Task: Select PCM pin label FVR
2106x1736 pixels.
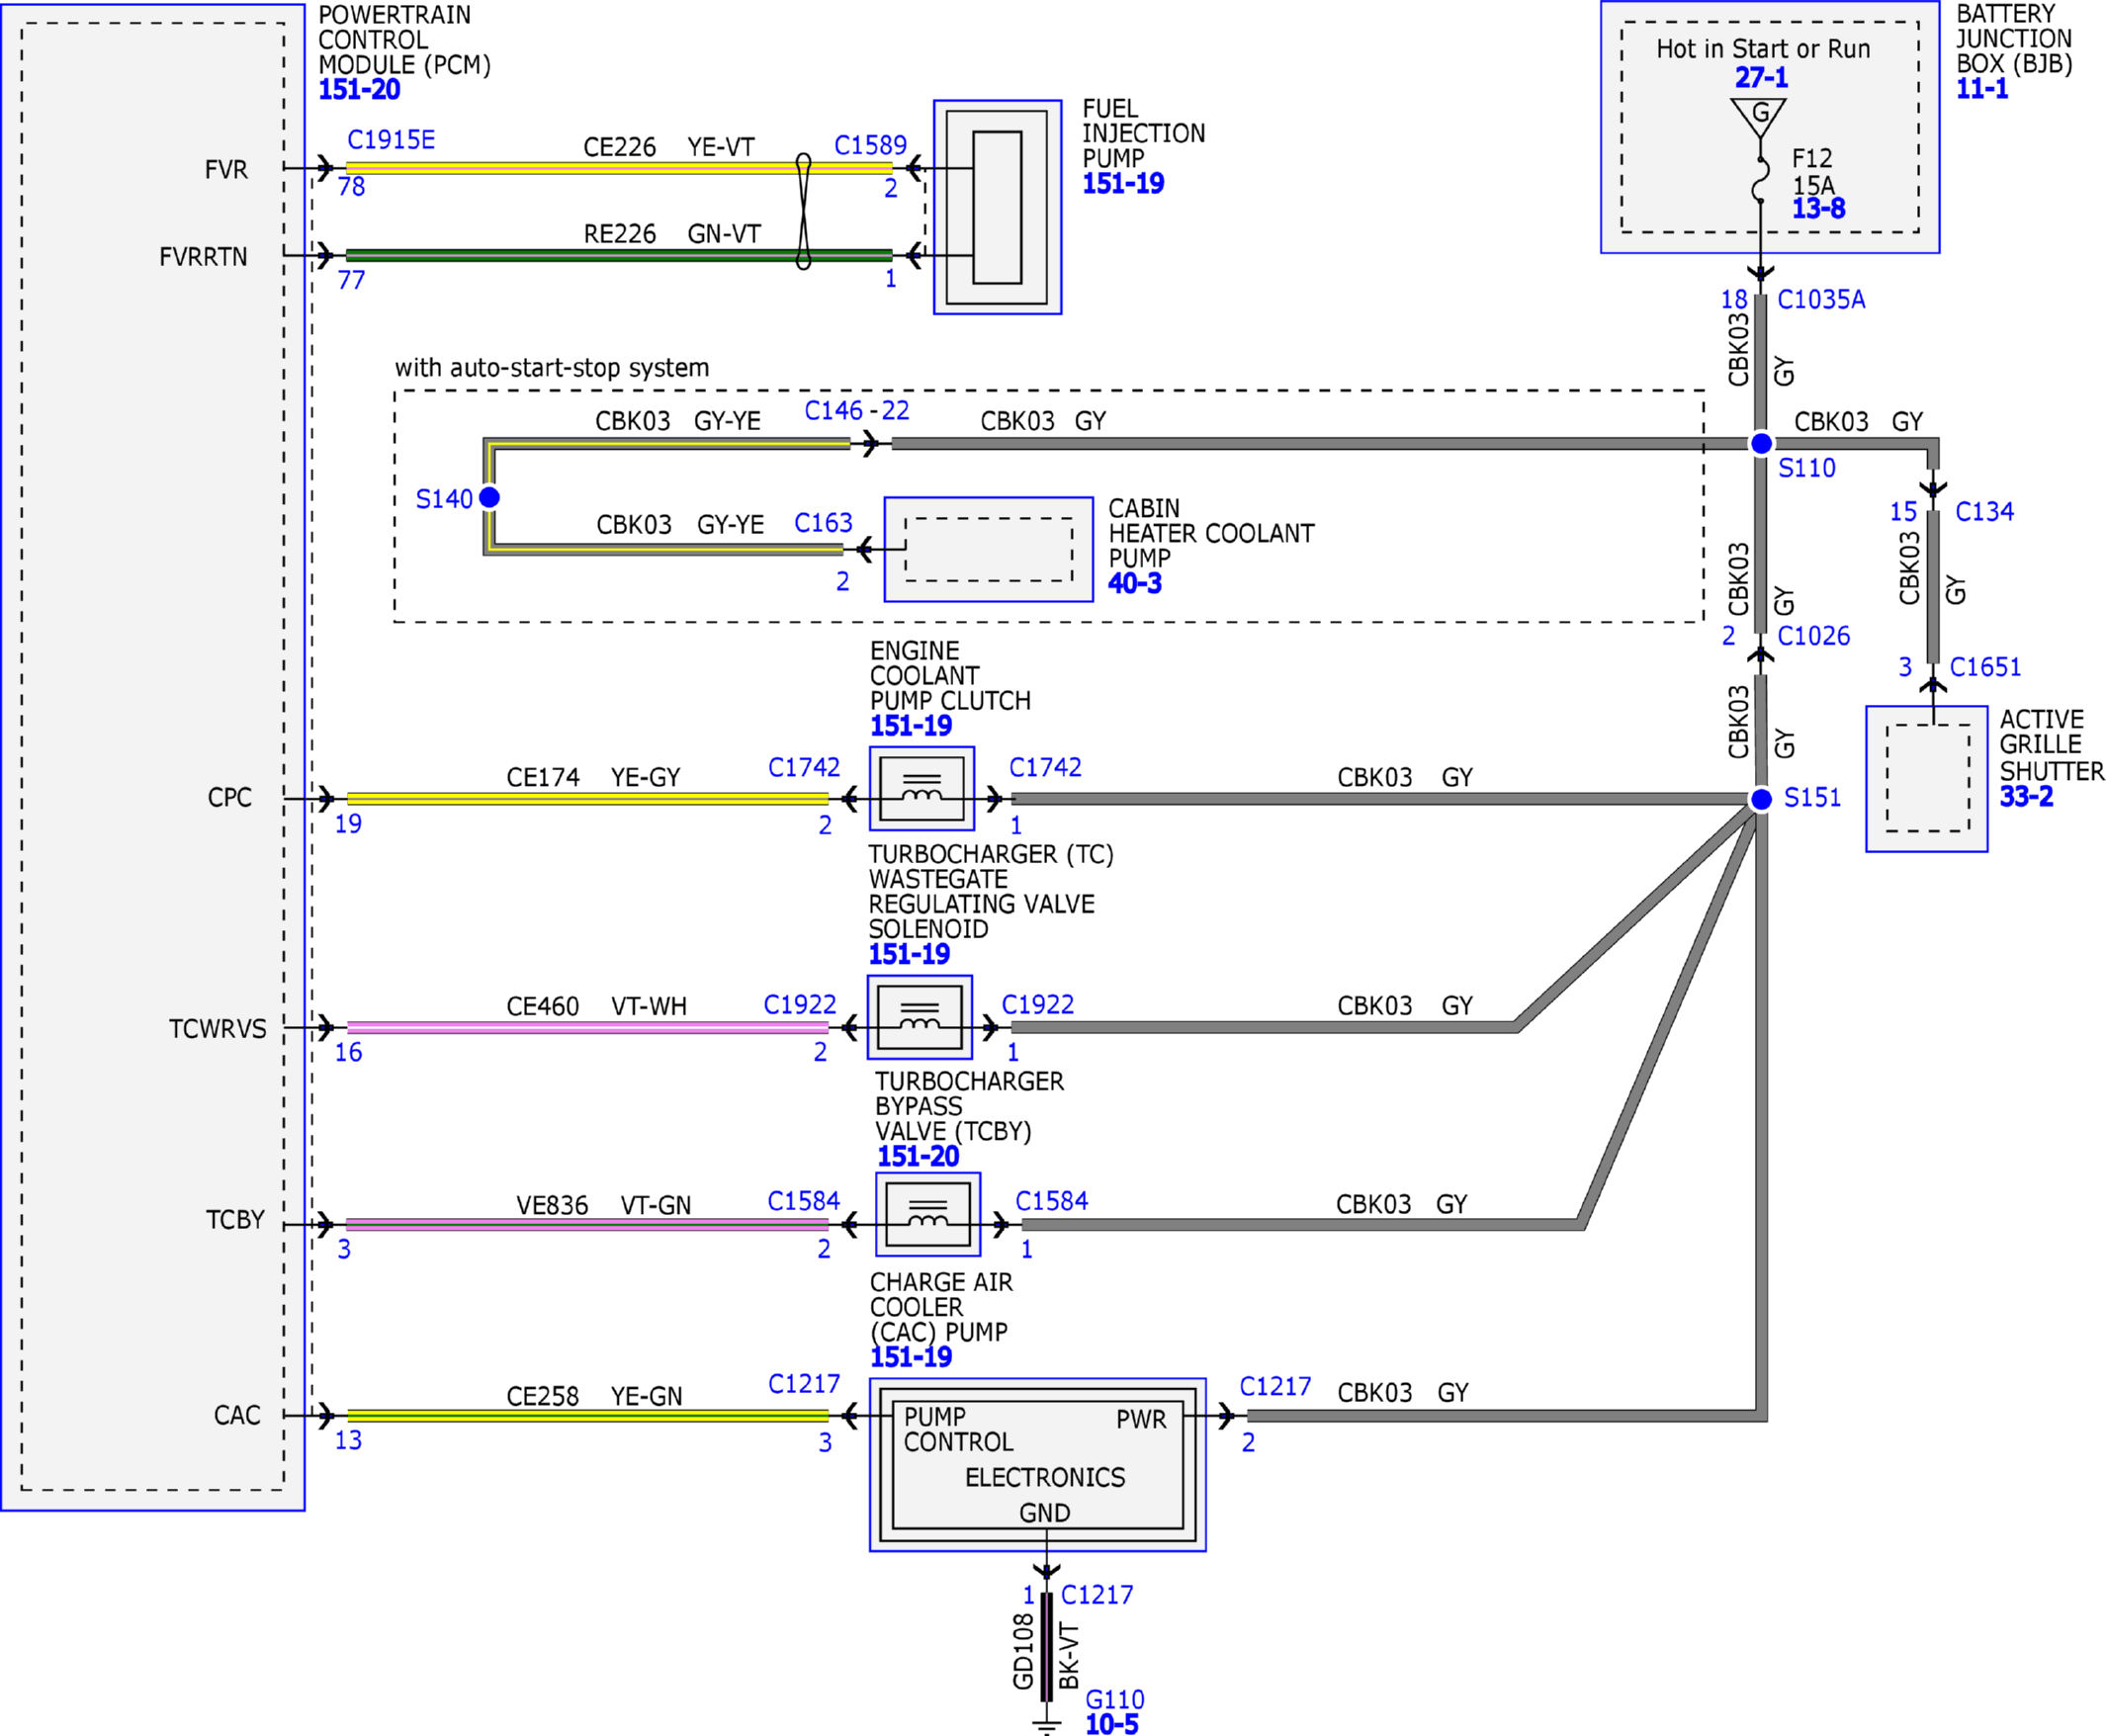Action: pos(226,170)
